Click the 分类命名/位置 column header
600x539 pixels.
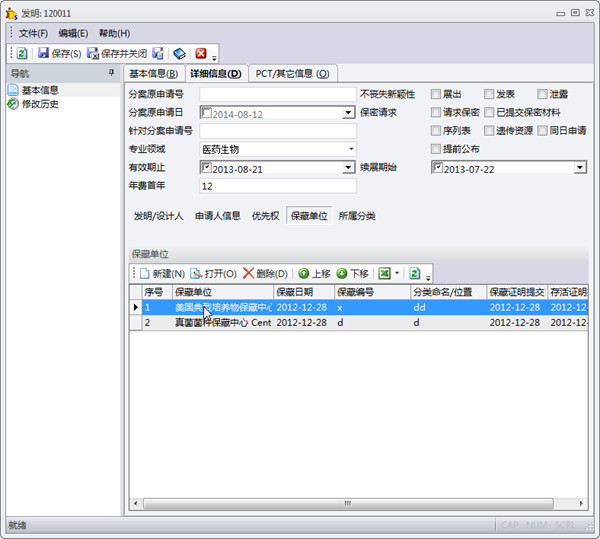[448, 292]
